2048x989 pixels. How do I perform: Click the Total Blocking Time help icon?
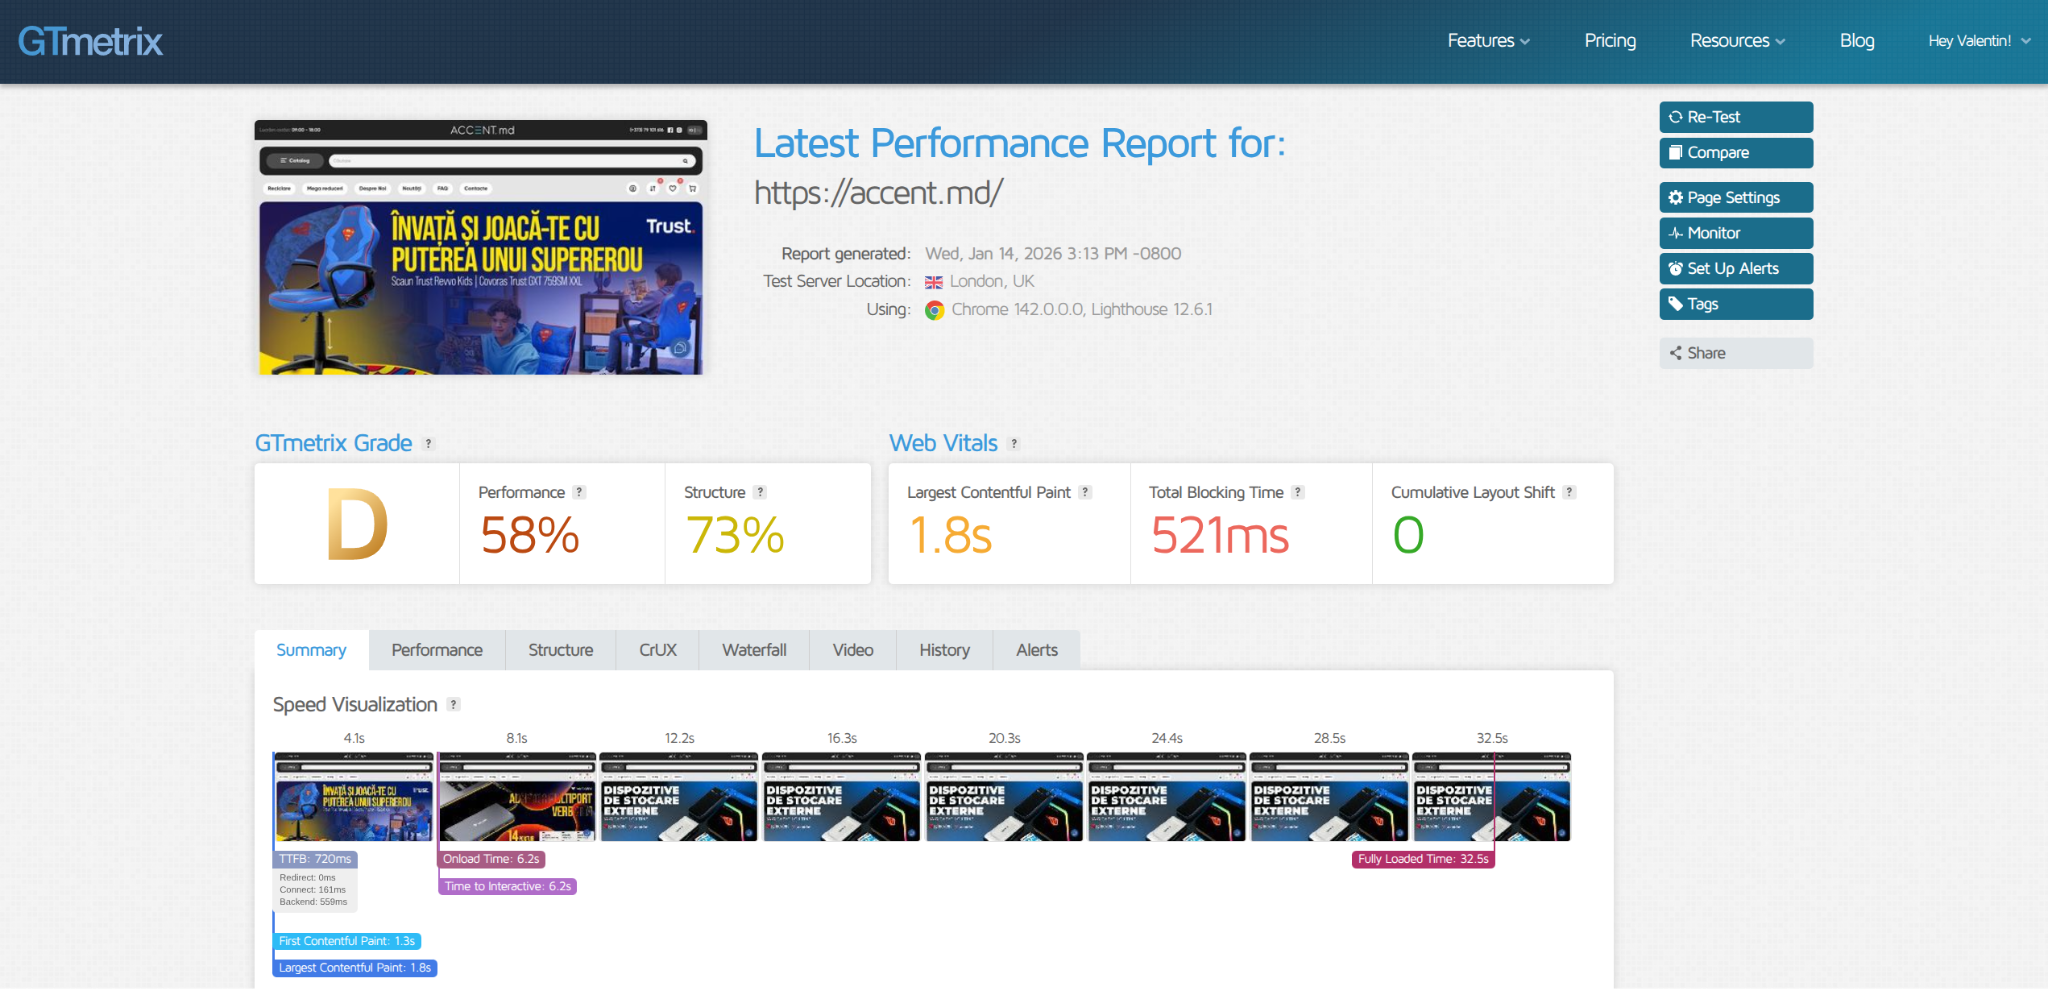pos(1297,492)
